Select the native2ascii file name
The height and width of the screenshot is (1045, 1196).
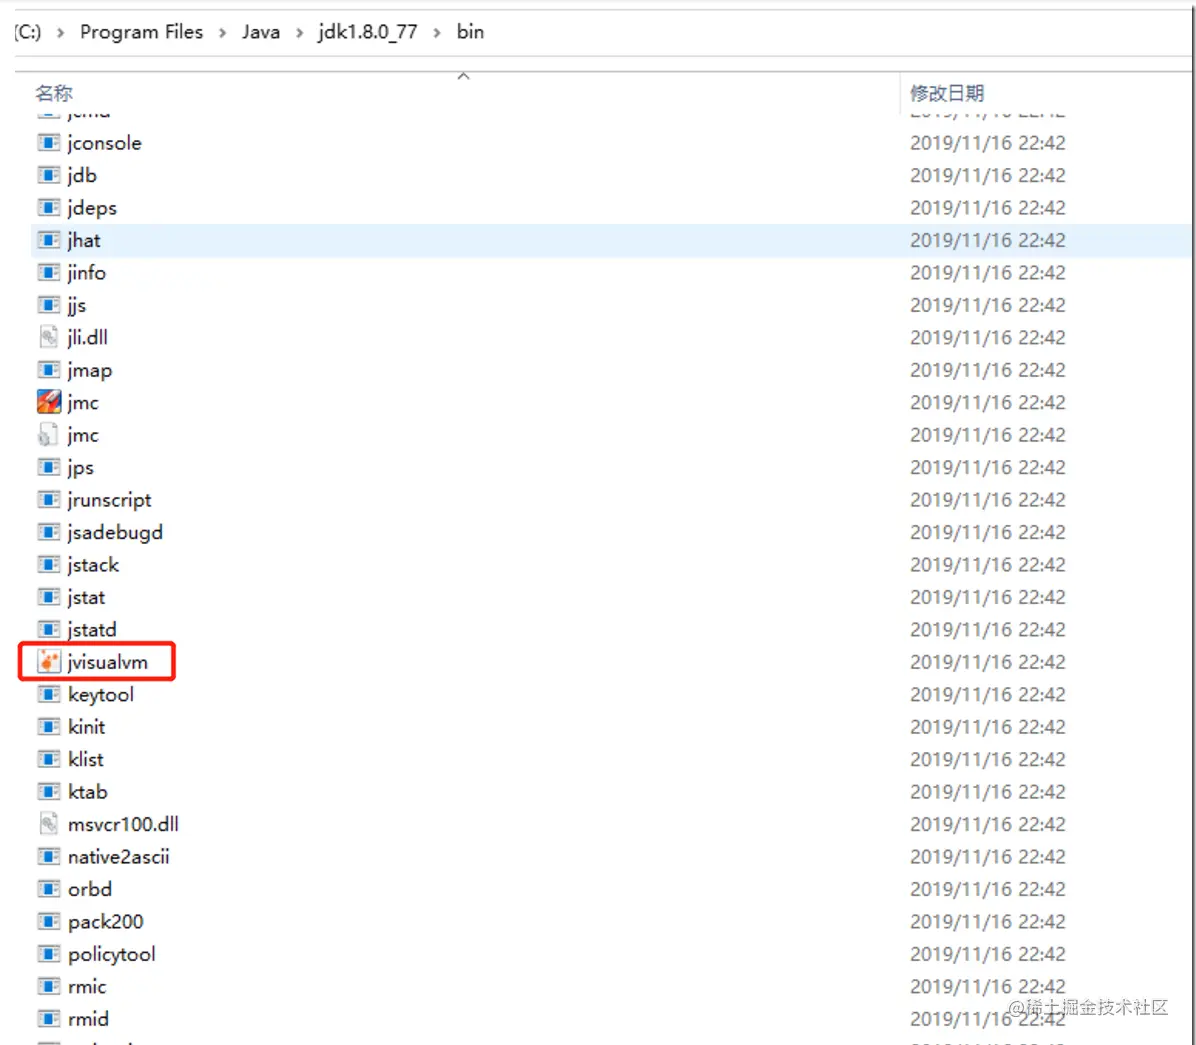(x=118, y=857)
